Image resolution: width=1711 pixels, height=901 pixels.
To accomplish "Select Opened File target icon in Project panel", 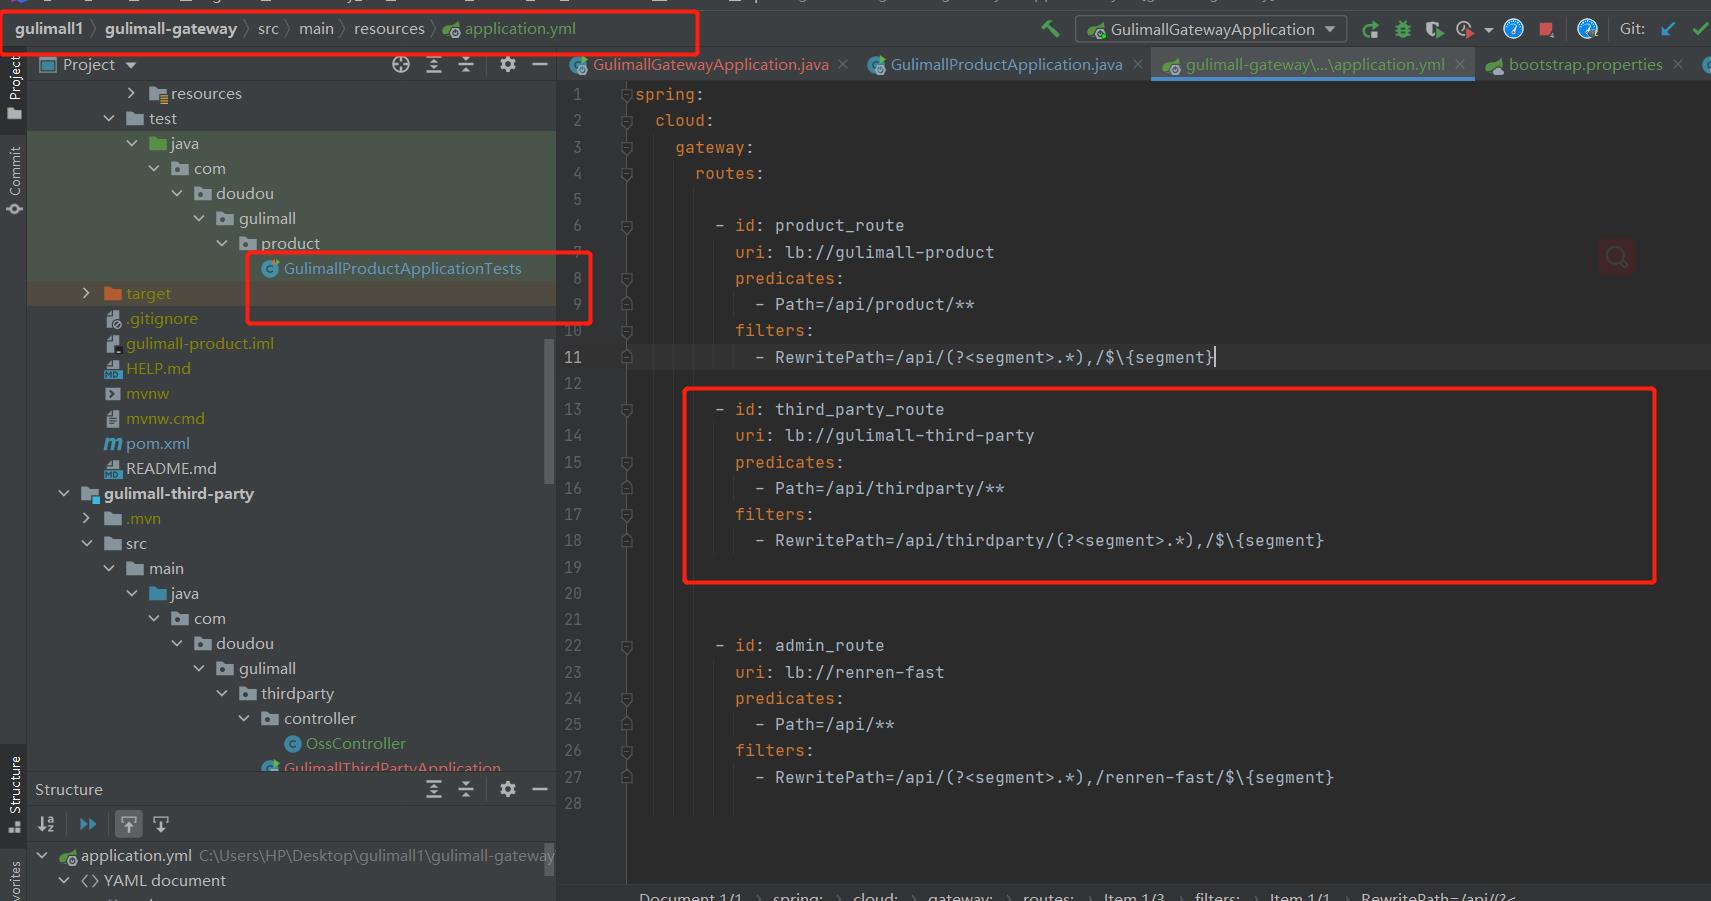I will tap(401, 65).
